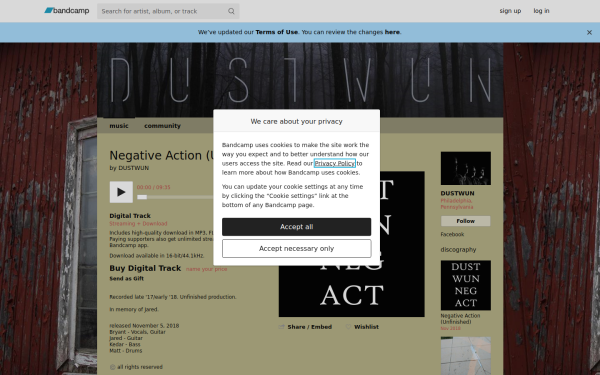Click Buy Digital Track
600x375 pixels.
point(145,268)
